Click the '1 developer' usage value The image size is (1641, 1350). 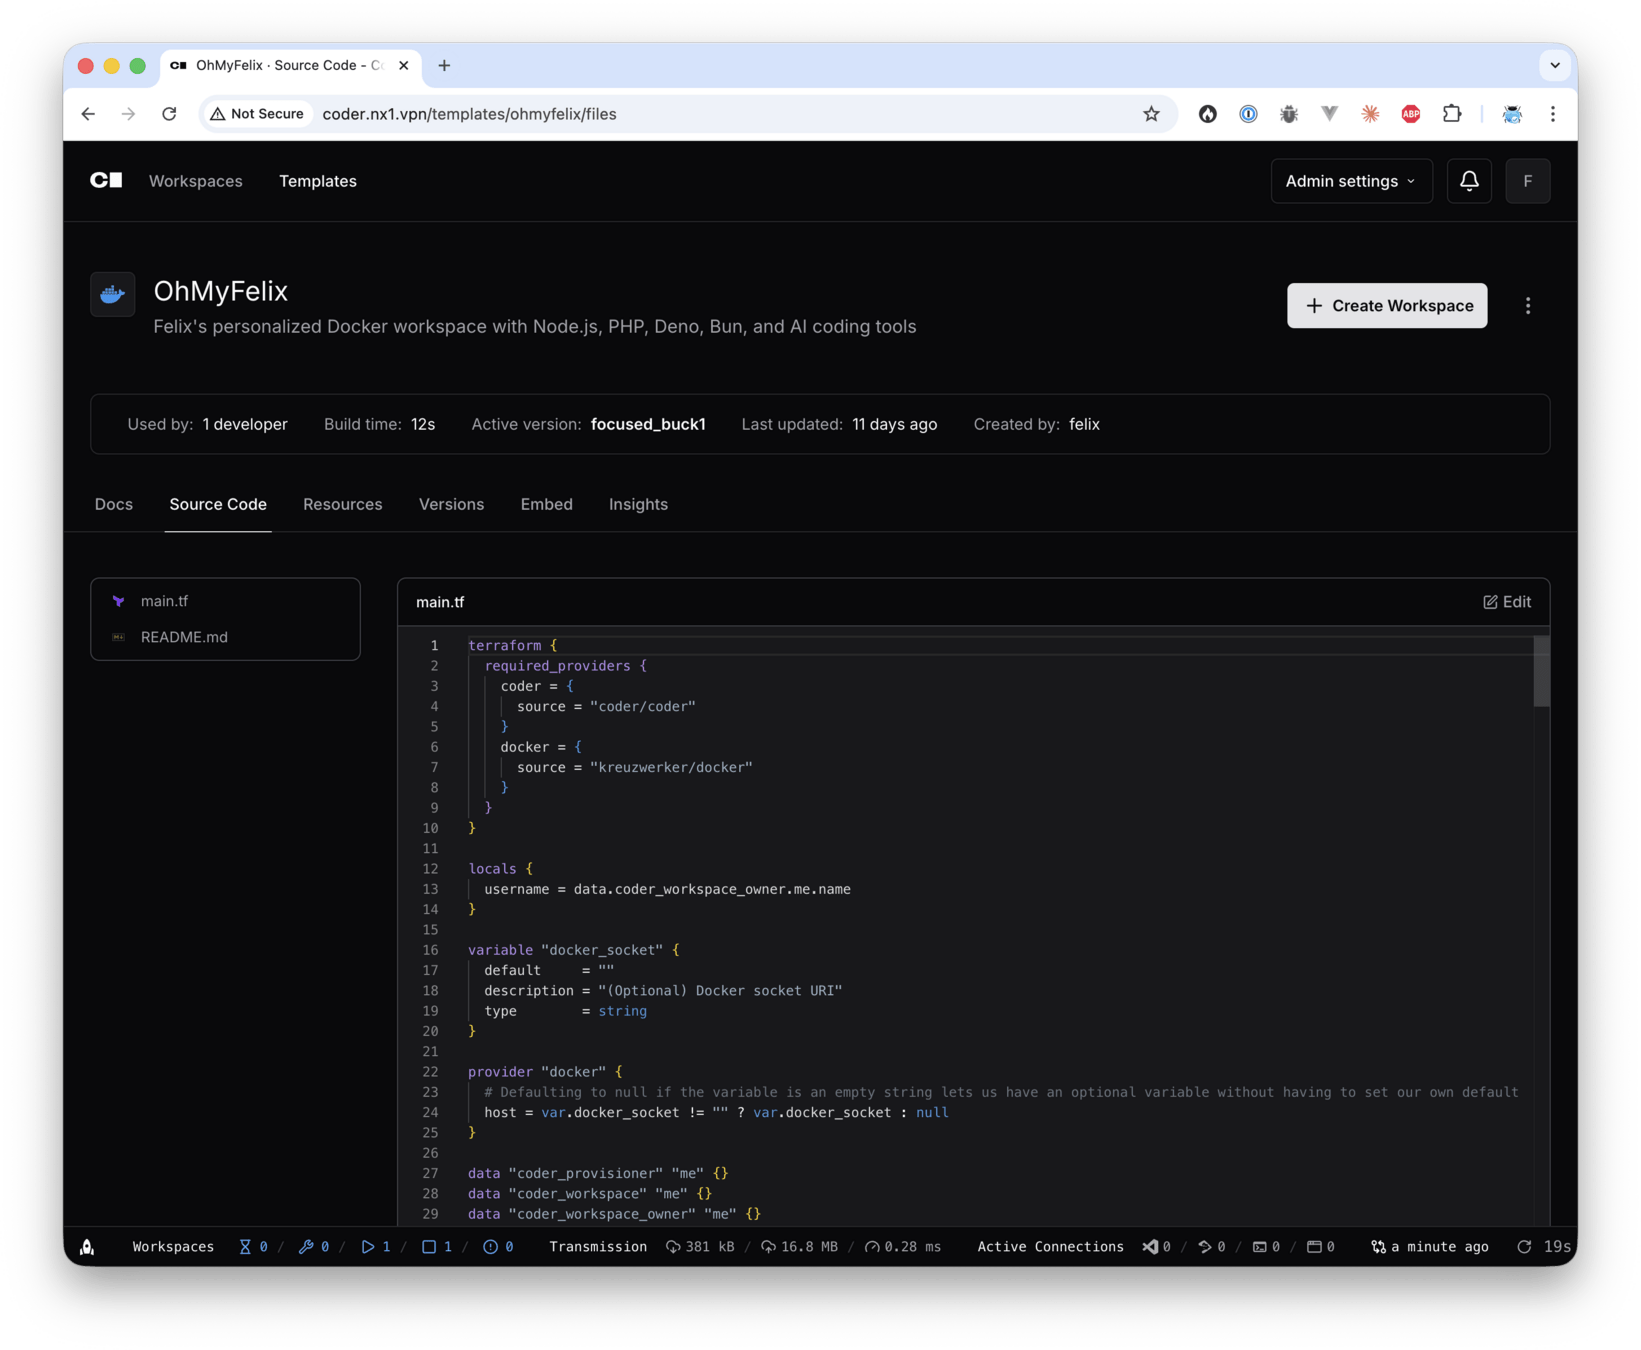(x=245, y=424)
